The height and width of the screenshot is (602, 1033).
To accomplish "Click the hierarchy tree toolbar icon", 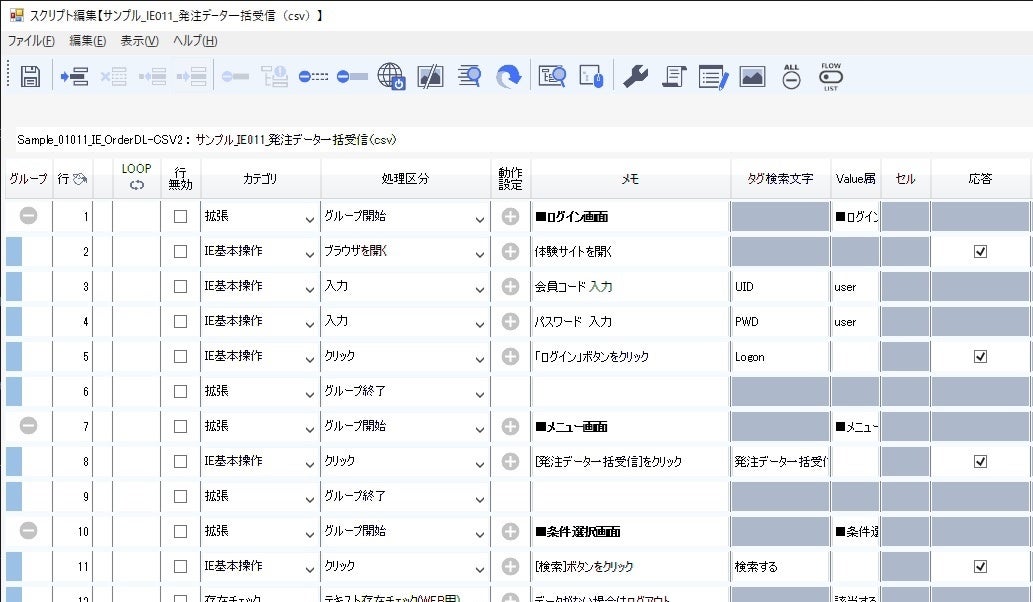I will click(x=274, y=76).
